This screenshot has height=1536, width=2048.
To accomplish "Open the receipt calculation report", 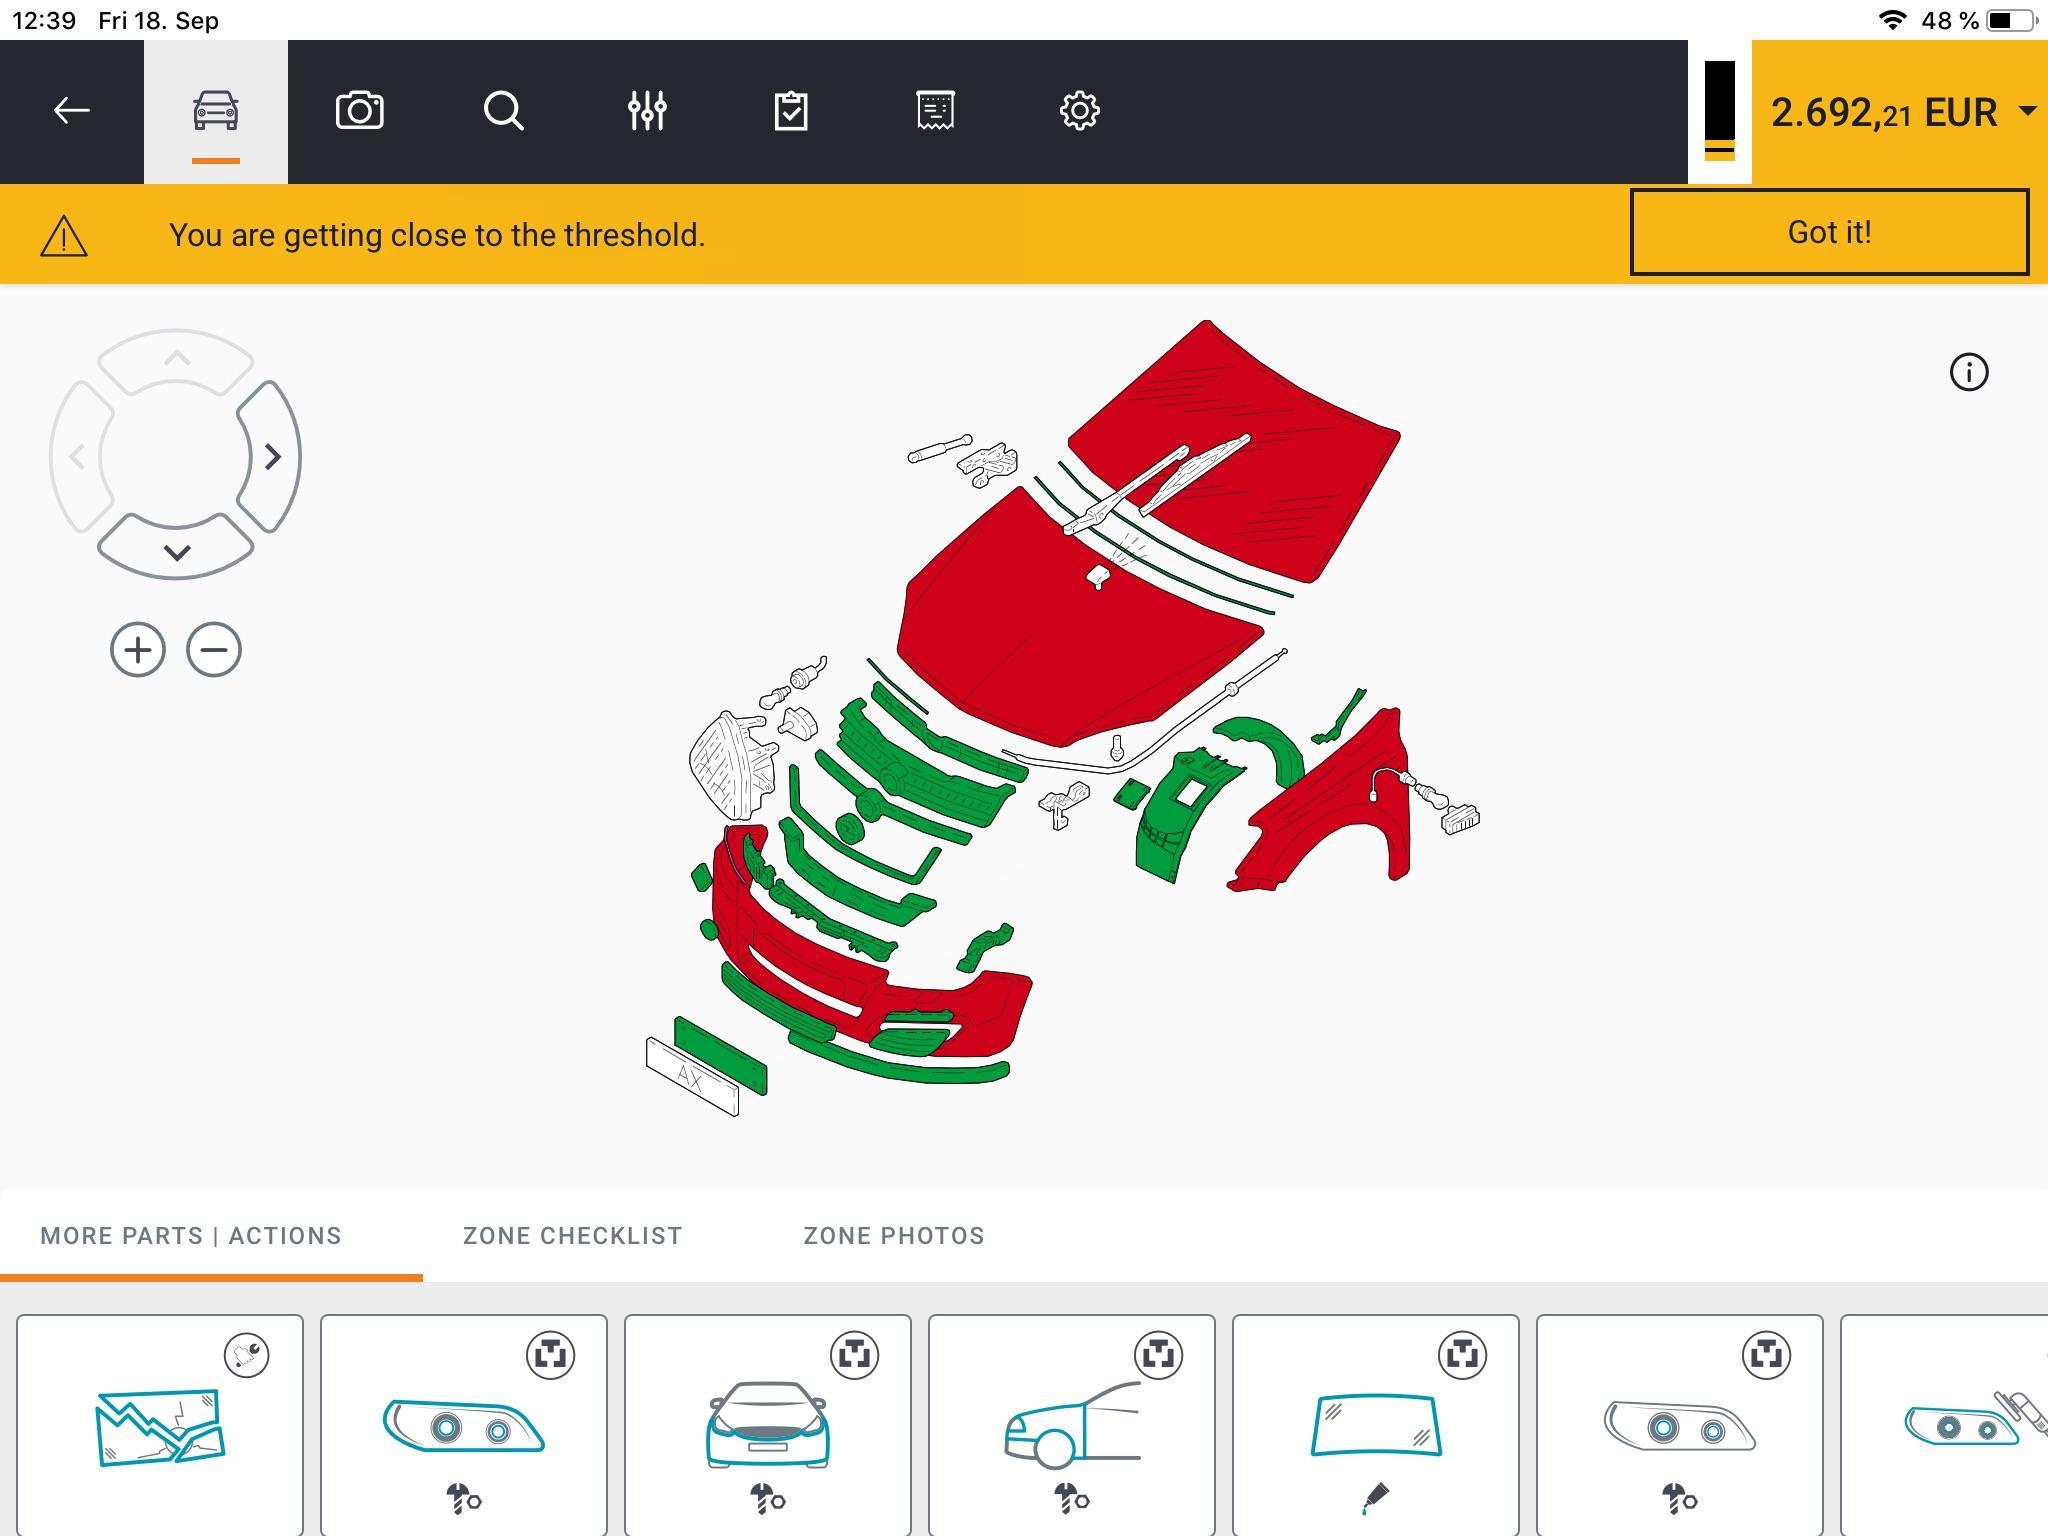I will 935,111.
